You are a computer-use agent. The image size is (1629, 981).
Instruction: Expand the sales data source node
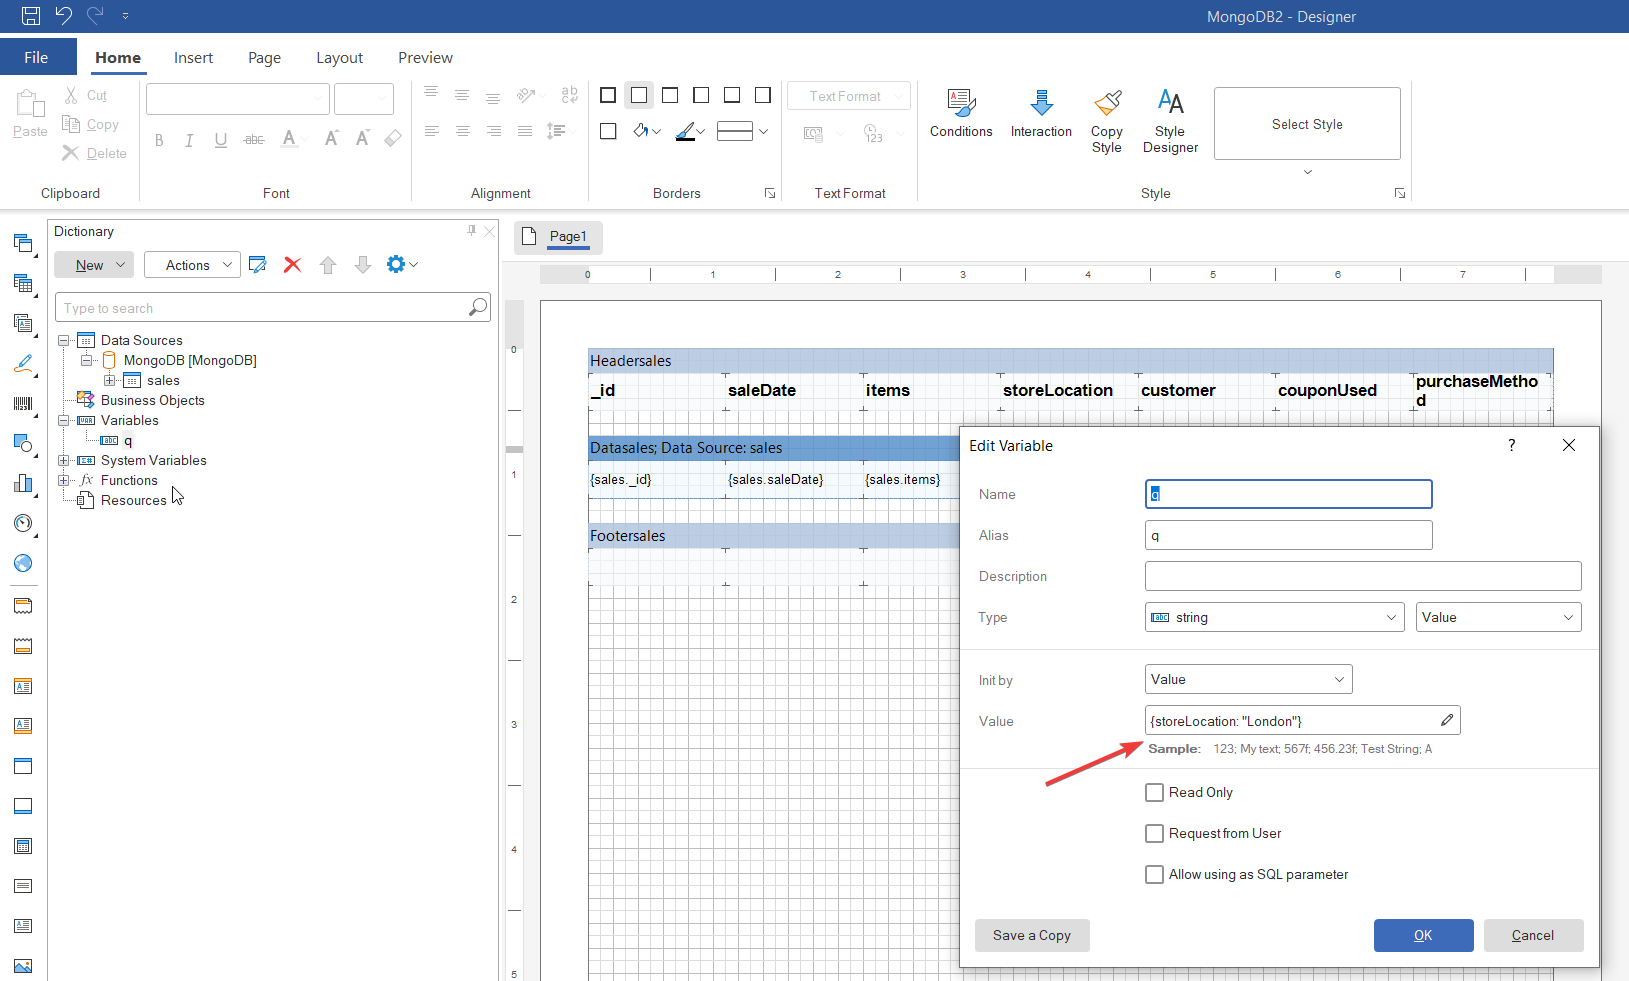click(x=110, y=380)
